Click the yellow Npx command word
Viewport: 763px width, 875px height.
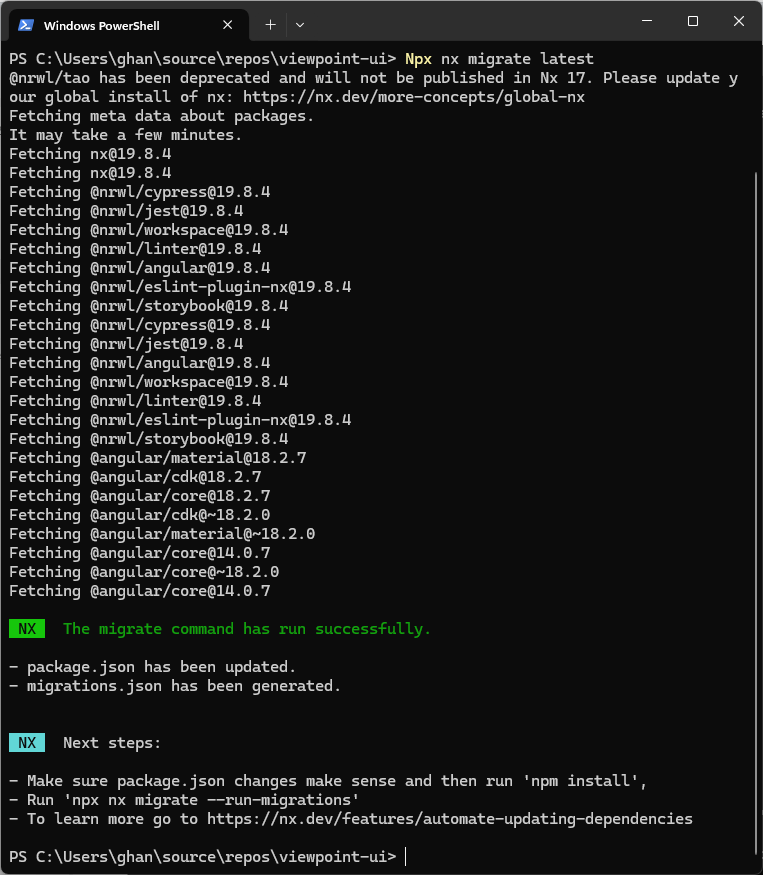click(x=418, y=59)
